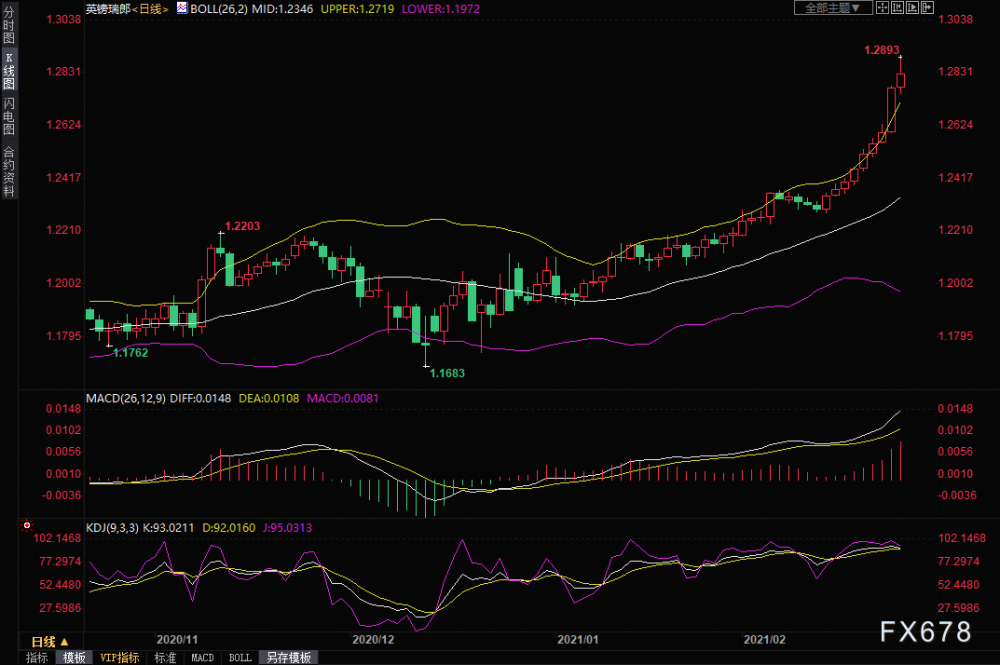The image size is (1000, 665).
Task: Click the 2021/02 date axis label
Action: 765,639
